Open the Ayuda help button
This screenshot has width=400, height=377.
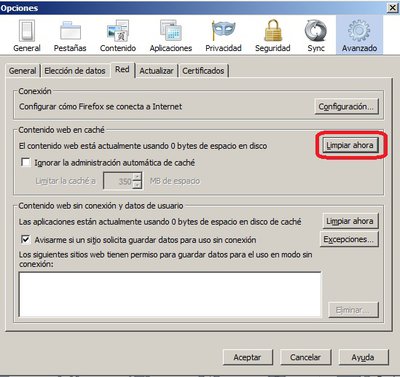(x=363, y=357)
